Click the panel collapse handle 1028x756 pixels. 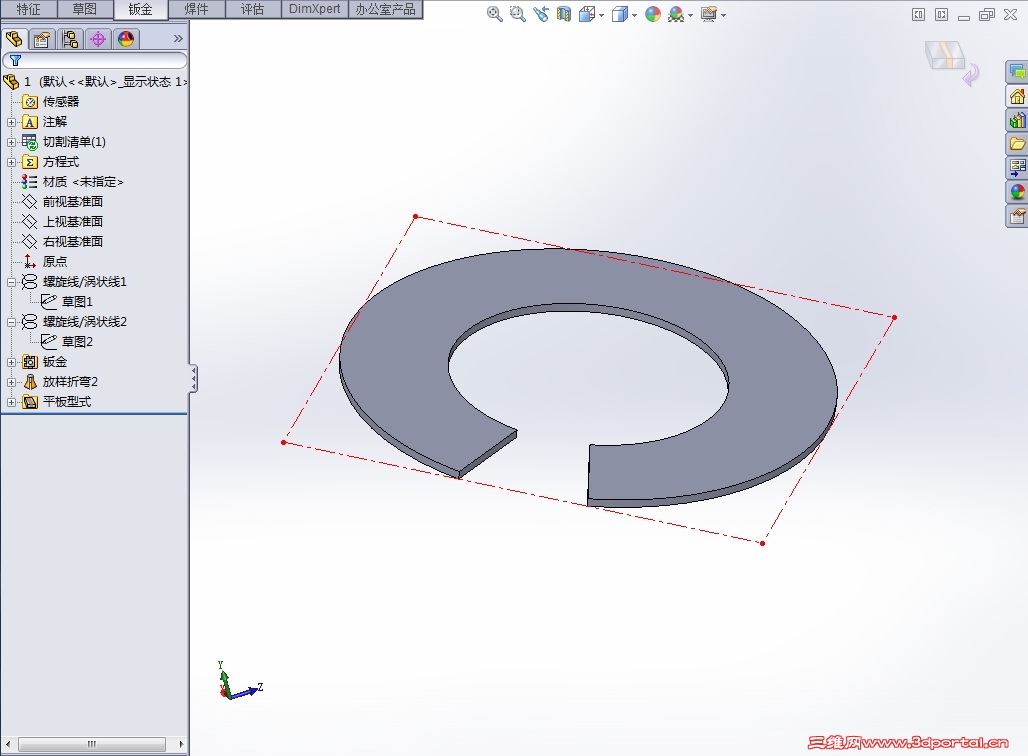193,379
